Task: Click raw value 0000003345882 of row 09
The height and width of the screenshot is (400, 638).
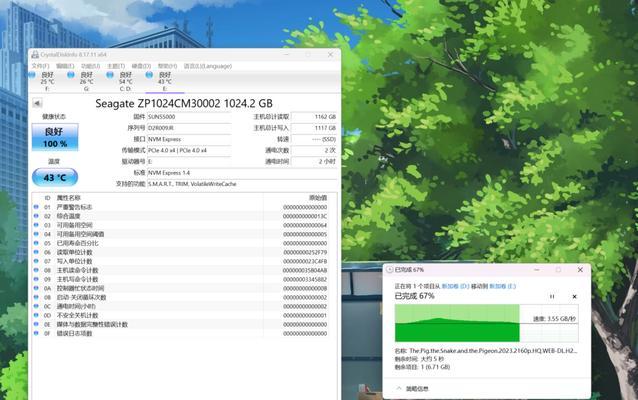Action: coord(305,279)
